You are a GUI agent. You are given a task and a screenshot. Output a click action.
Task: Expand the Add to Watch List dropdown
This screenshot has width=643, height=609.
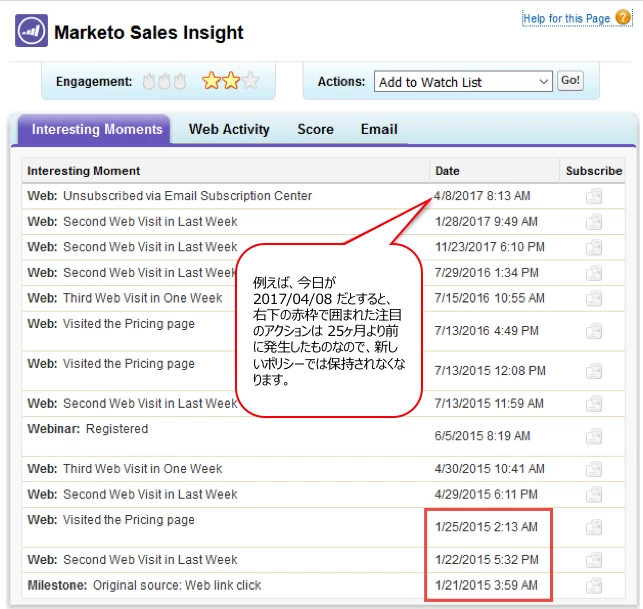coord(463,82)
